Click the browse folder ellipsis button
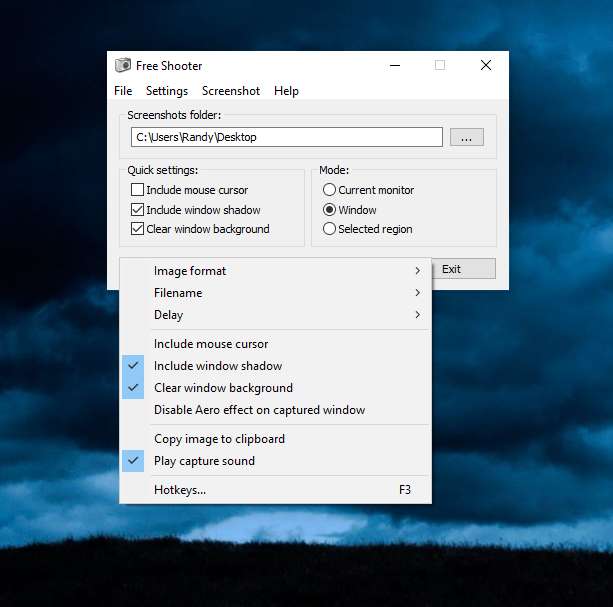This screenshot has height=607, width=613. pyautogui.click(x=466, y=137)
